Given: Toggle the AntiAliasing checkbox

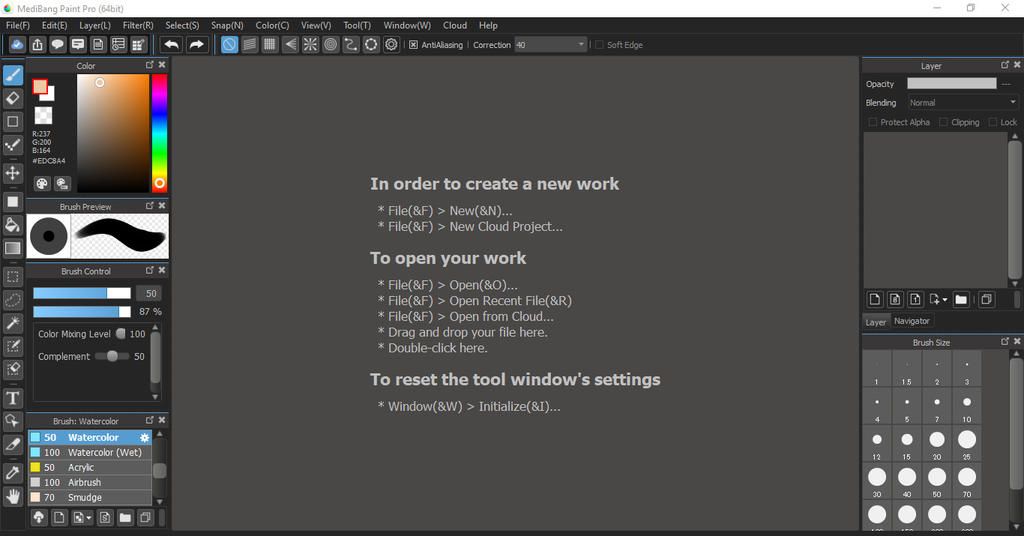Looking at the screenshot, I should (x=413, y=44).
